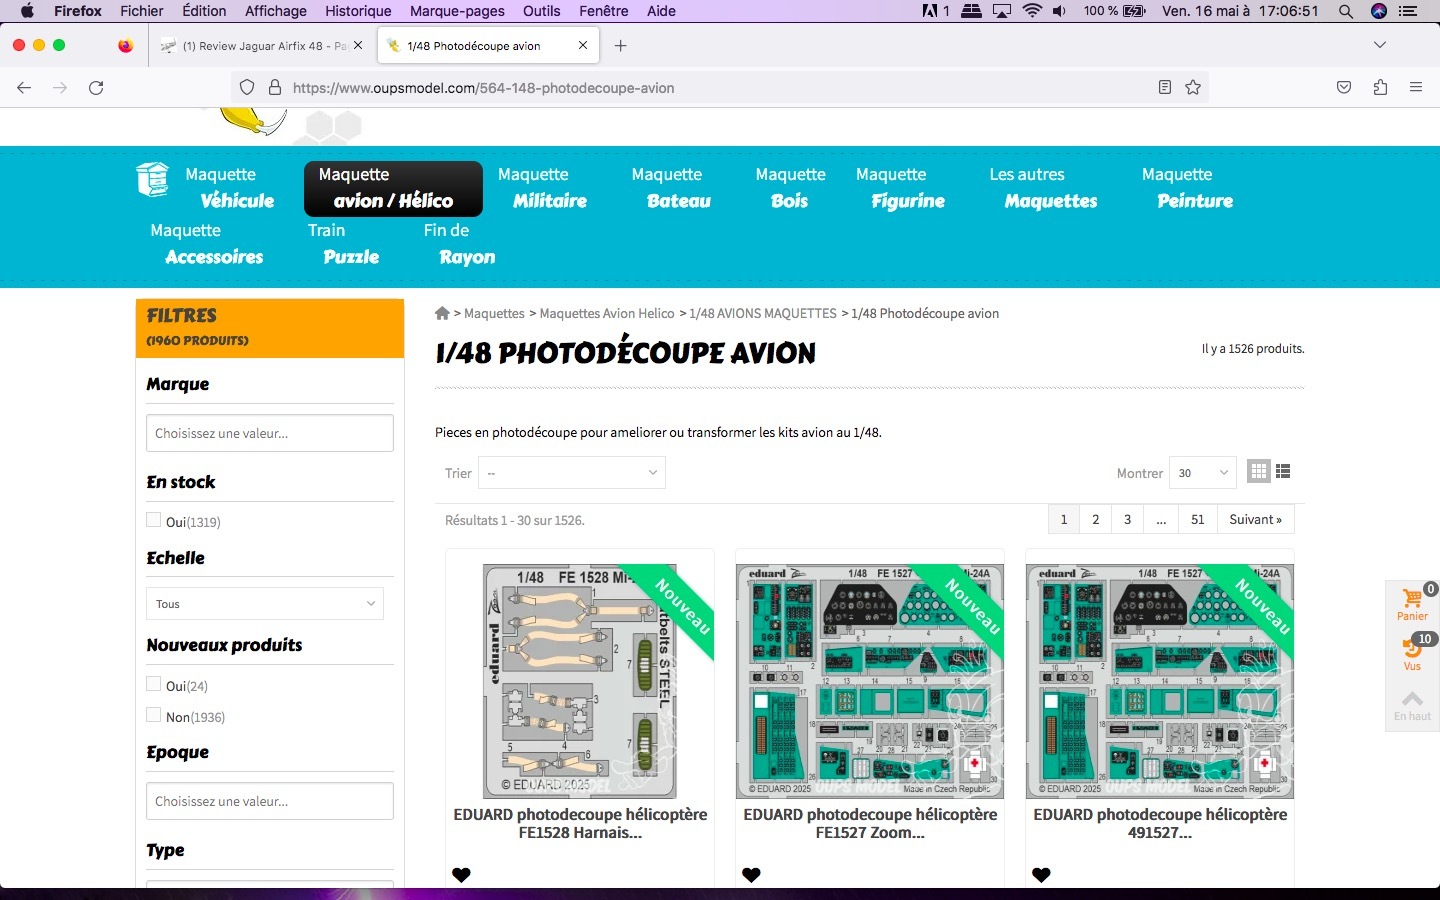Open the Echelle Tous dropdown
The image size is (1440, 900).
point(265,604)
